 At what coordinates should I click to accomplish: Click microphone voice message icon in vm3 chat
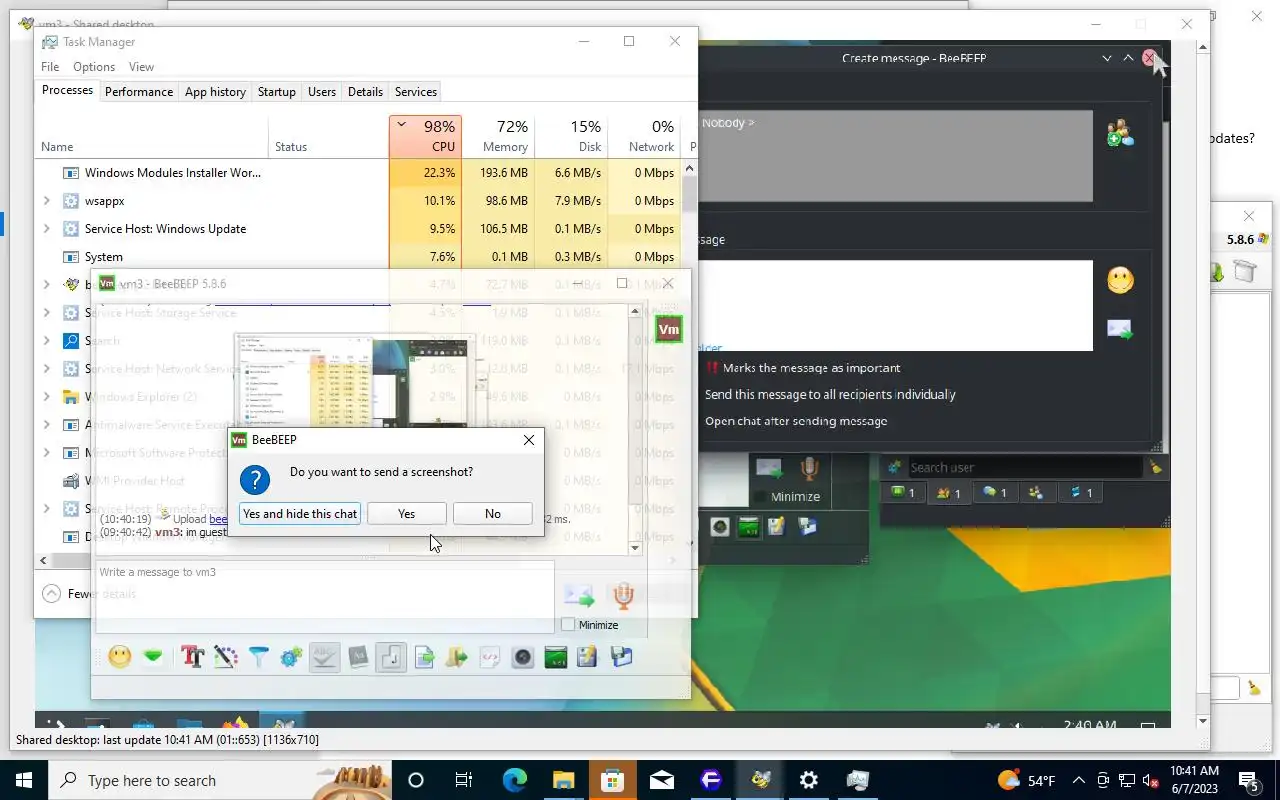(x=624, y=596)
